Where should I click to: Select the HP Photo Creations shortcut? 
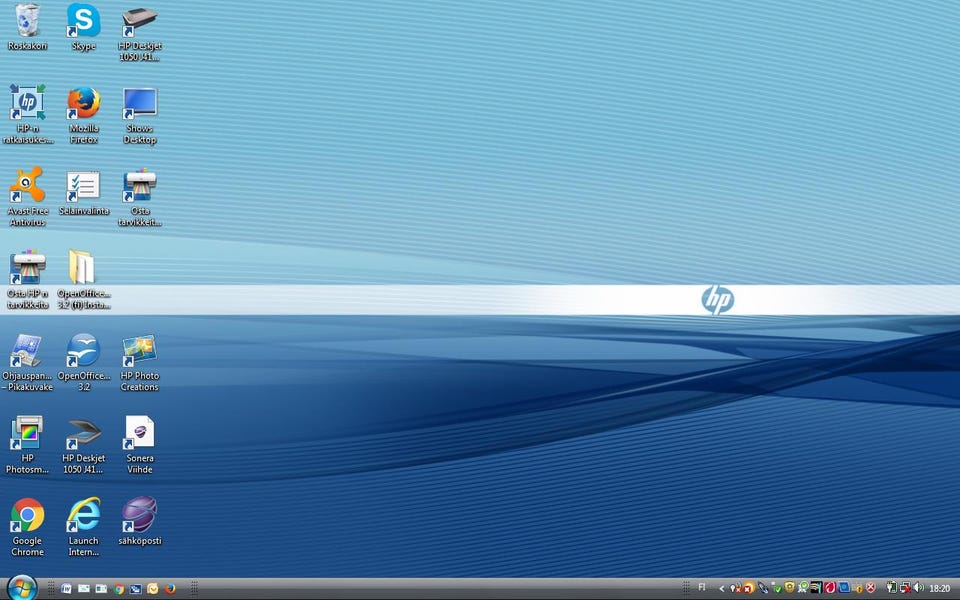(x=140, y=362)
